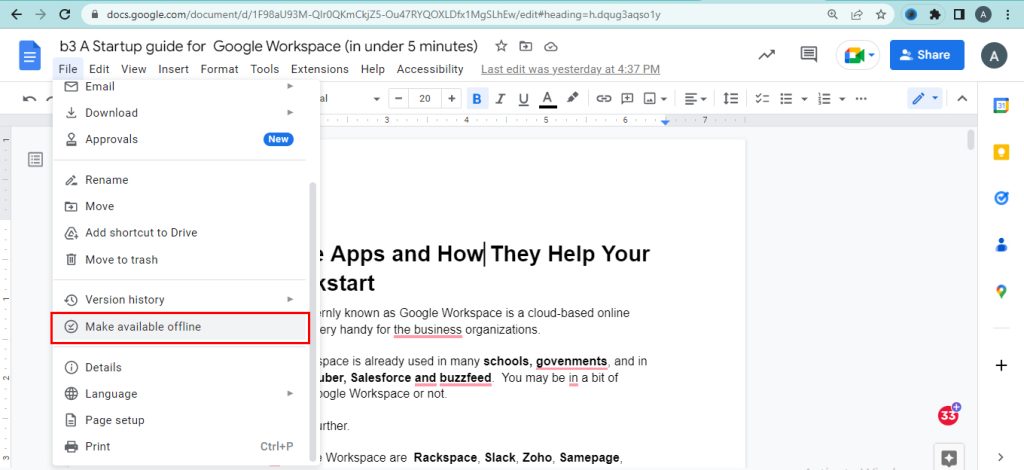Expand the Download submenu
This screenshot has height=470, width=1024.
click(x=180, y=113)
